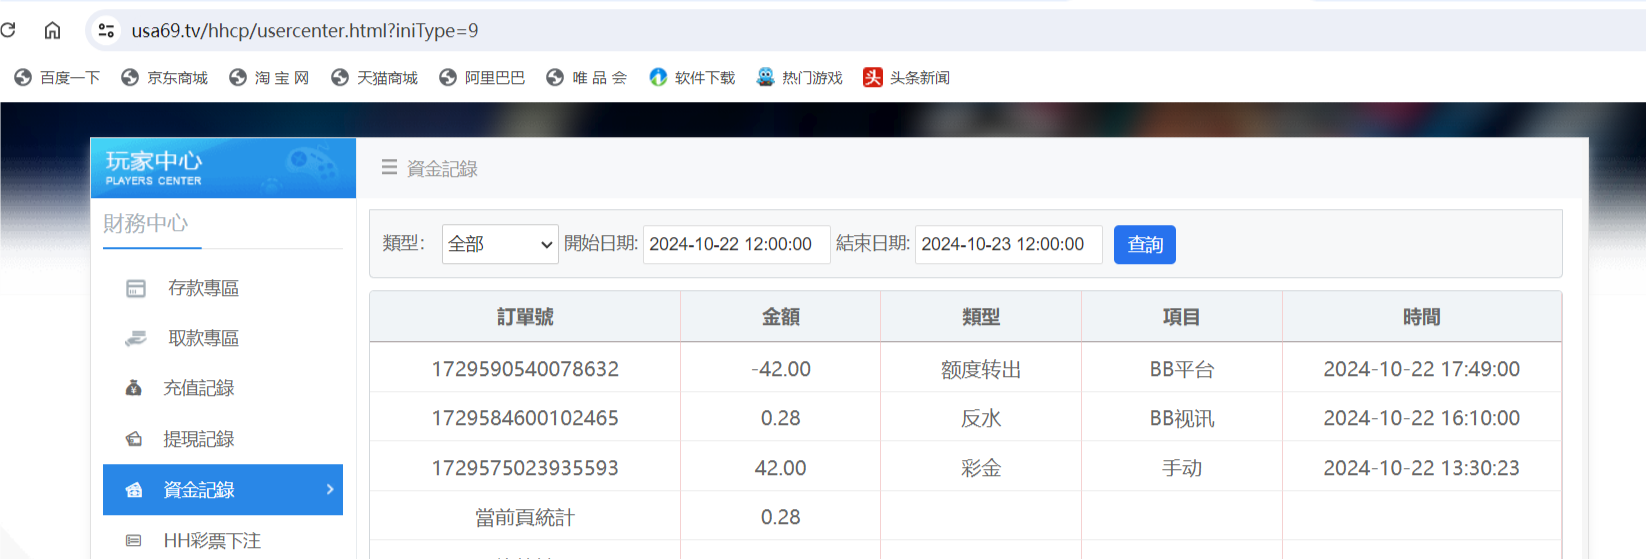
Task: Click the 查詢 button
Action: (1145, 244)
